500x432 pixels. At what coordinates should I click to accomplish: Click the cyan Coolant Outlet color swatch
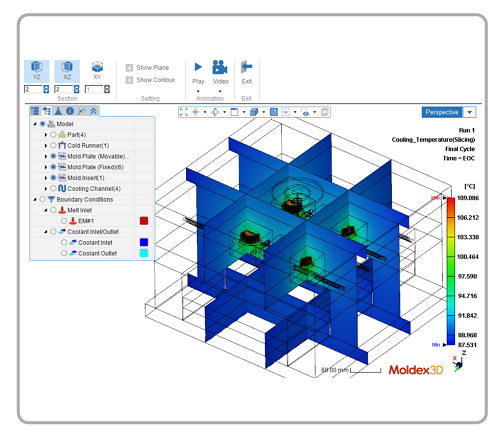(x=144, y=253)
